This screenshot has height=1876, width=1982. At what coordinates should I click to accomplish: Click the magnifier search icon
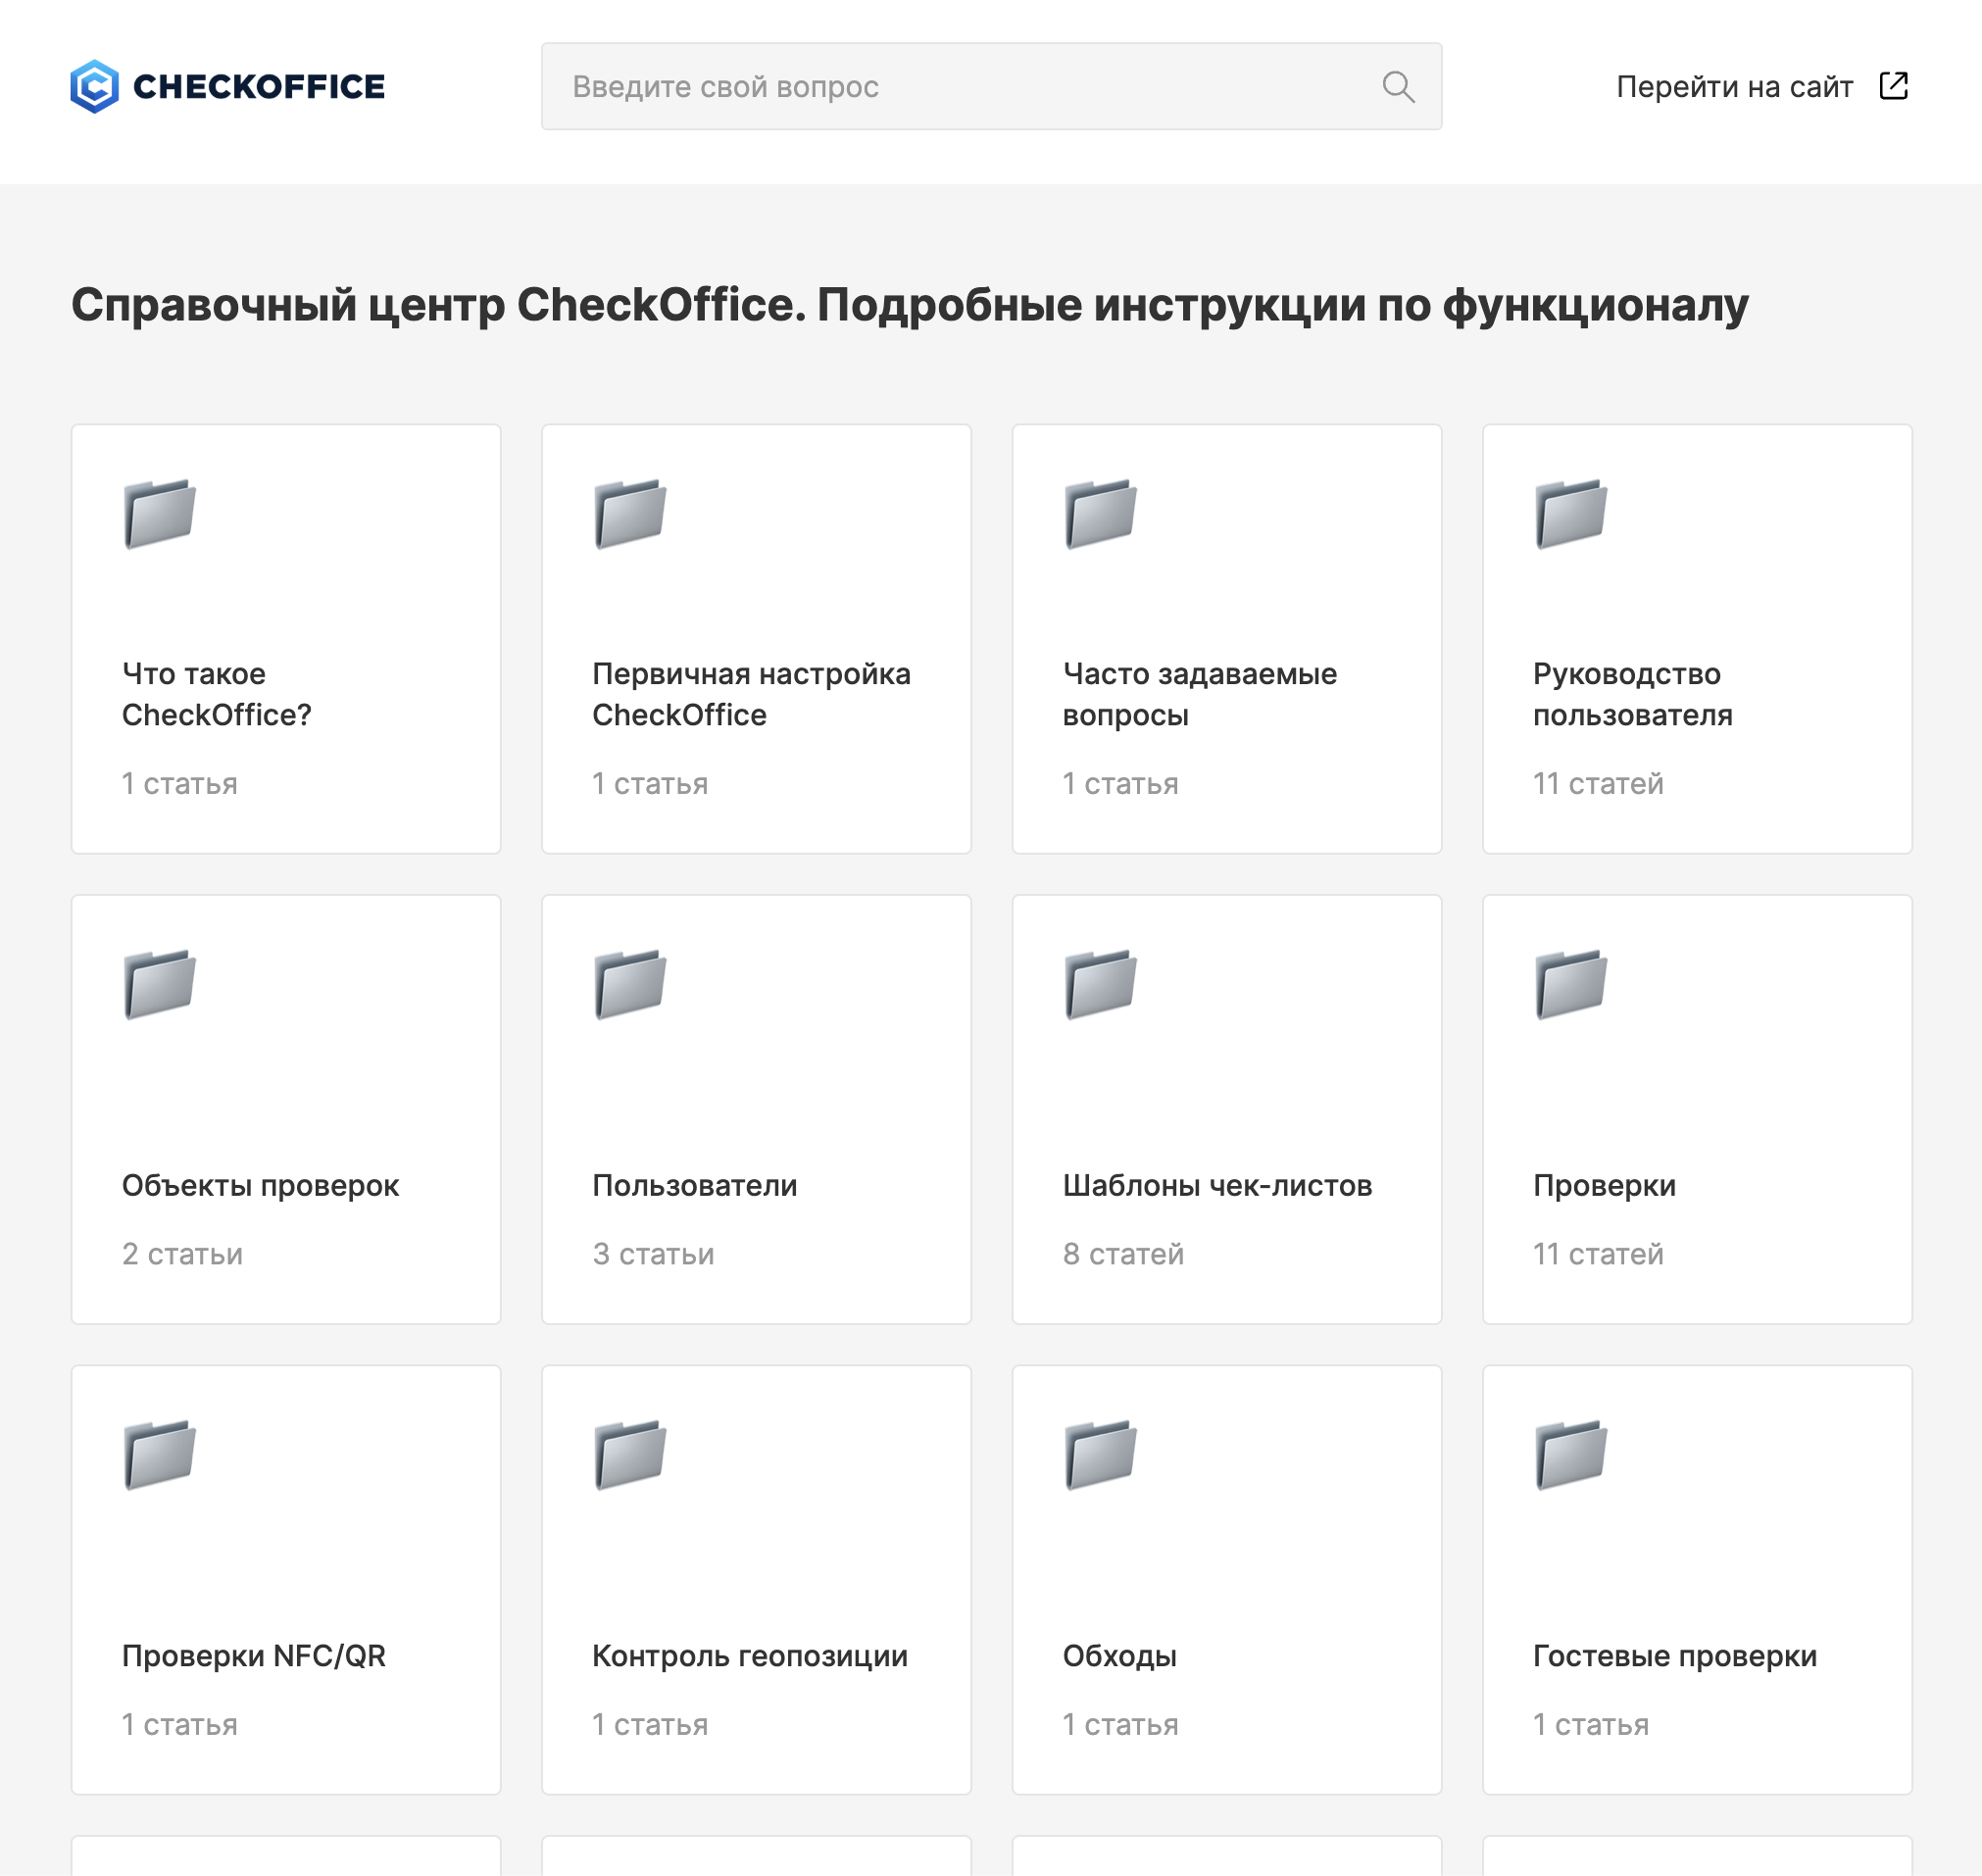point(1398,87)
